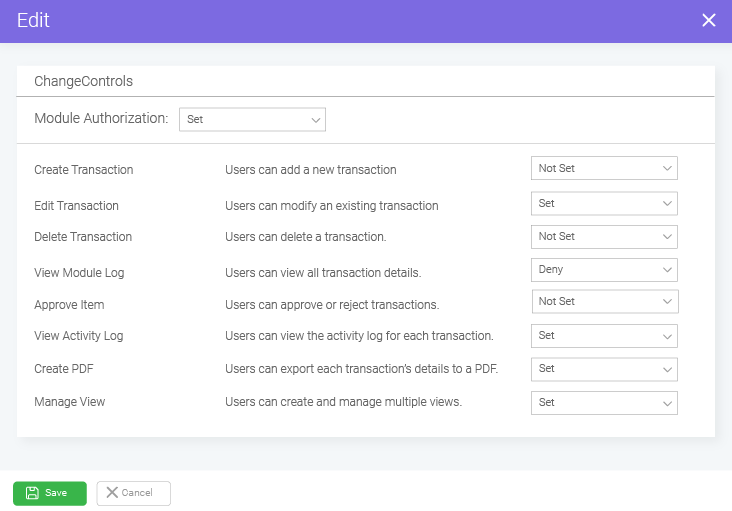This screenshot has width=732, height=511.
Task: Click the ChangeControls section header
Action: coord(84,81)
